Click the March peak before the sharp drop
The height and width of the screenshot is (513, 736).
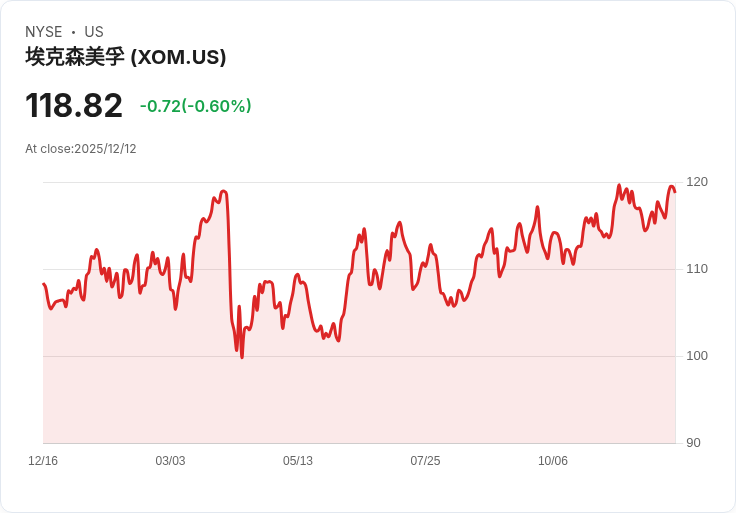tap(223, 191)
